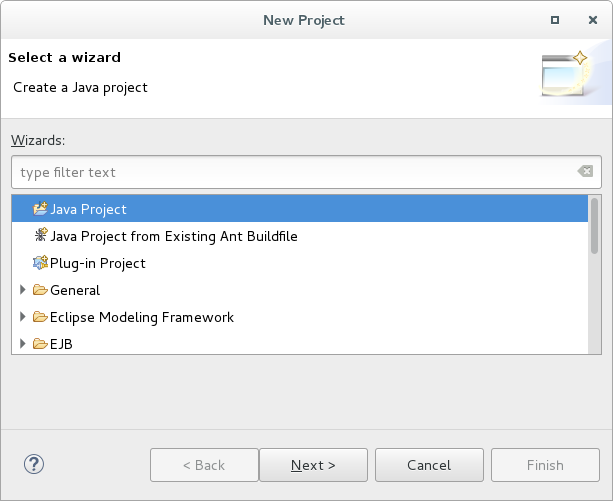Close the New Project dialog
613x501 pixels.
(593, 20)
